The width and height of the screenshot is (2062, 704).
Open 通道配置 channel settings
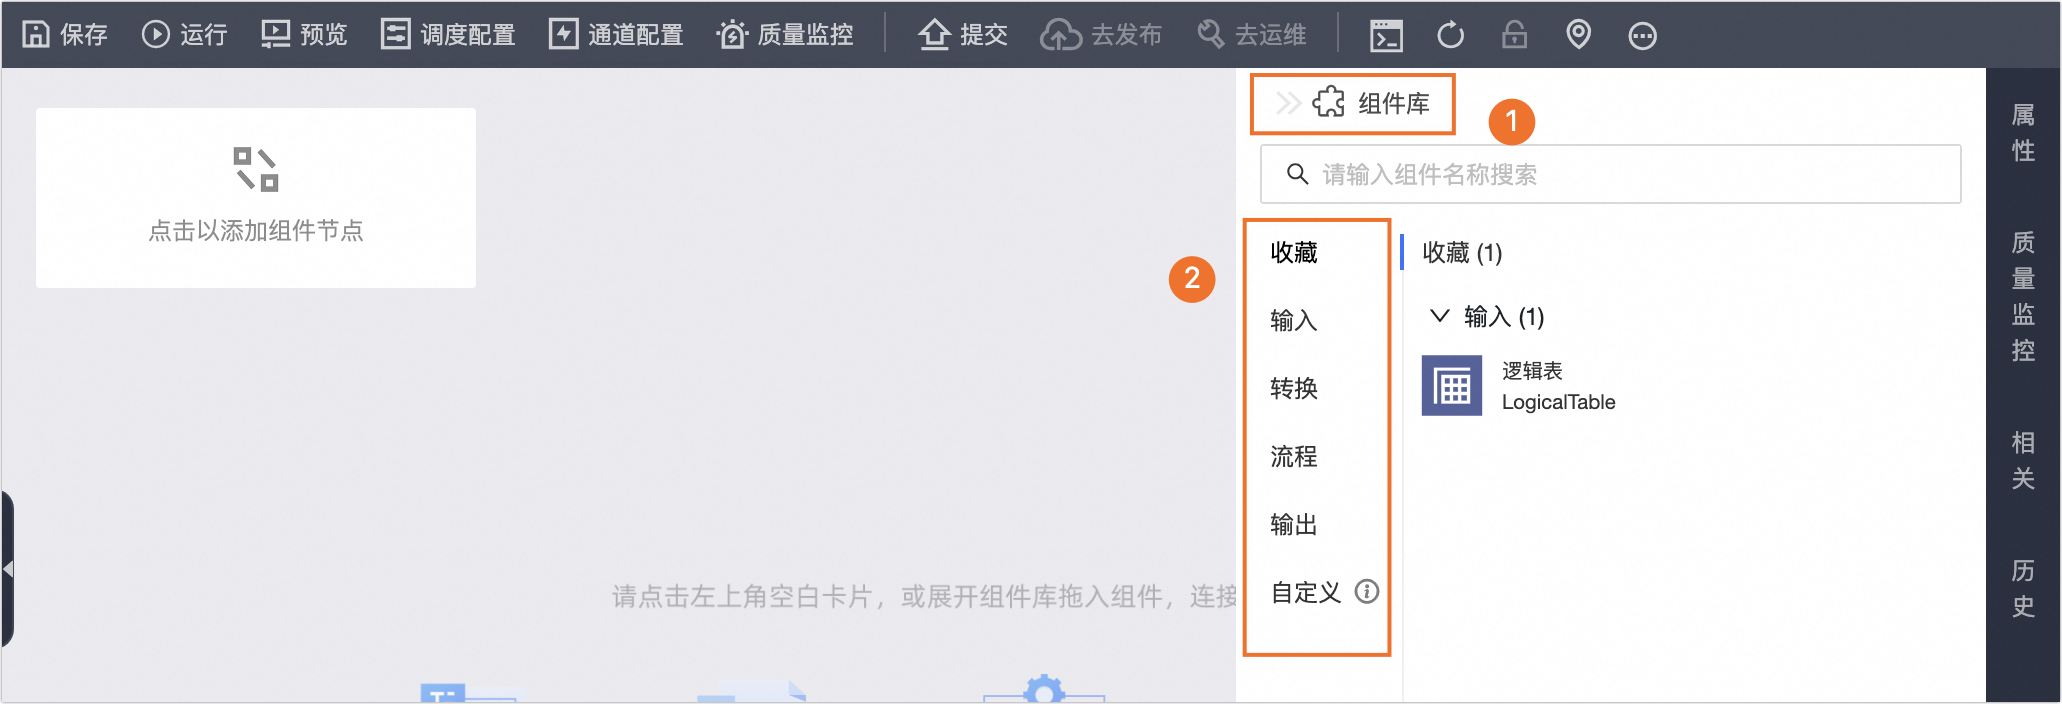616,35
